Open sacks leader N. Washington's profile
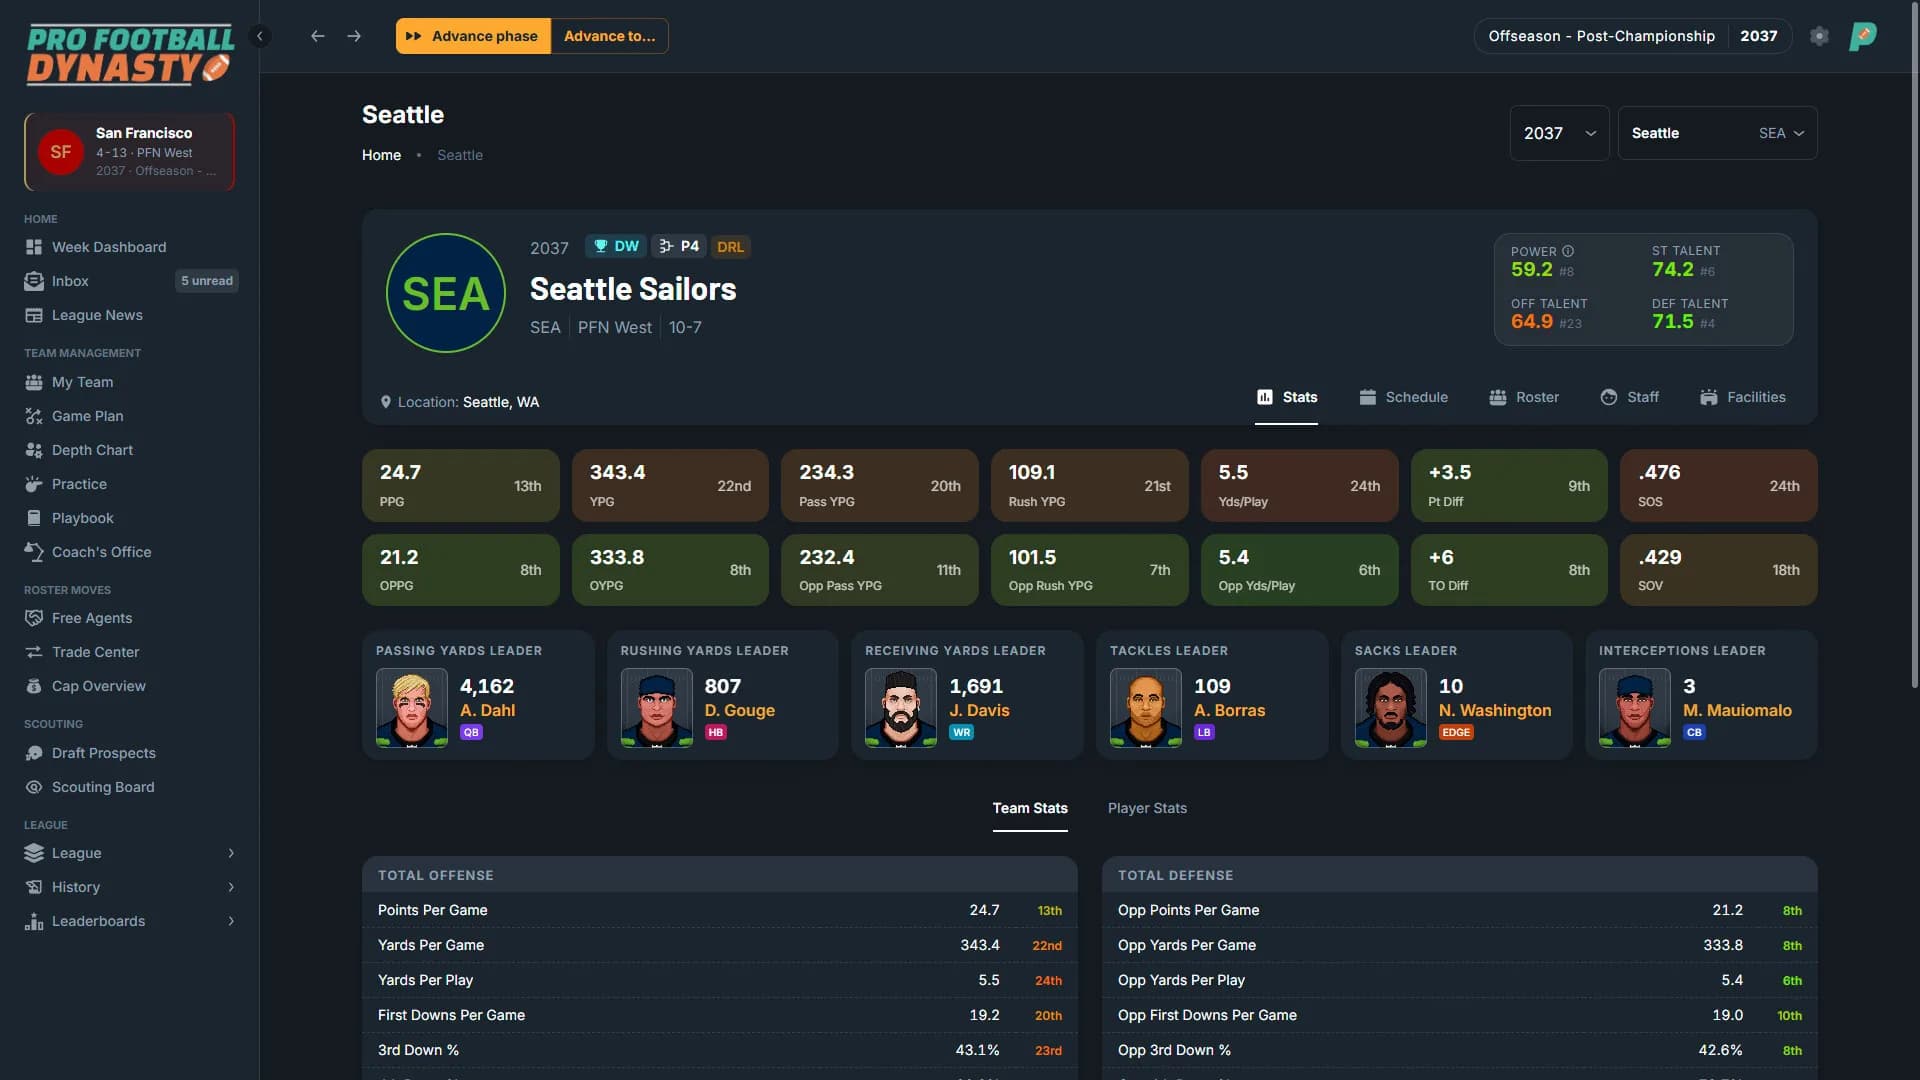The image size is (1920, 1080). click(1495, 710)
